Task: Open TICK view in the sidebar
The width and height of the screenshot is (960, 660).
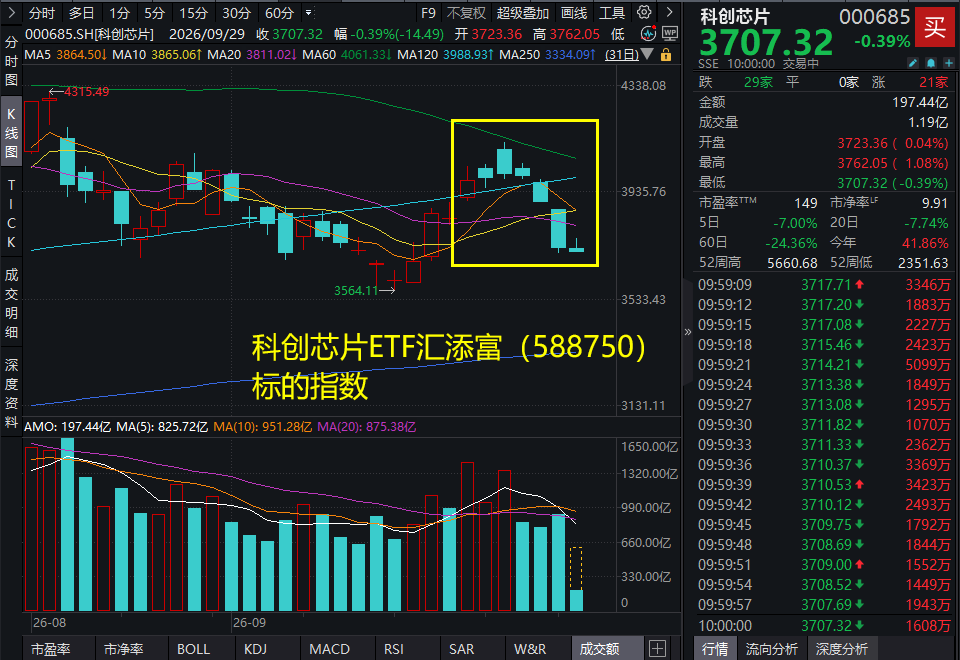Action: pos(11,213)
